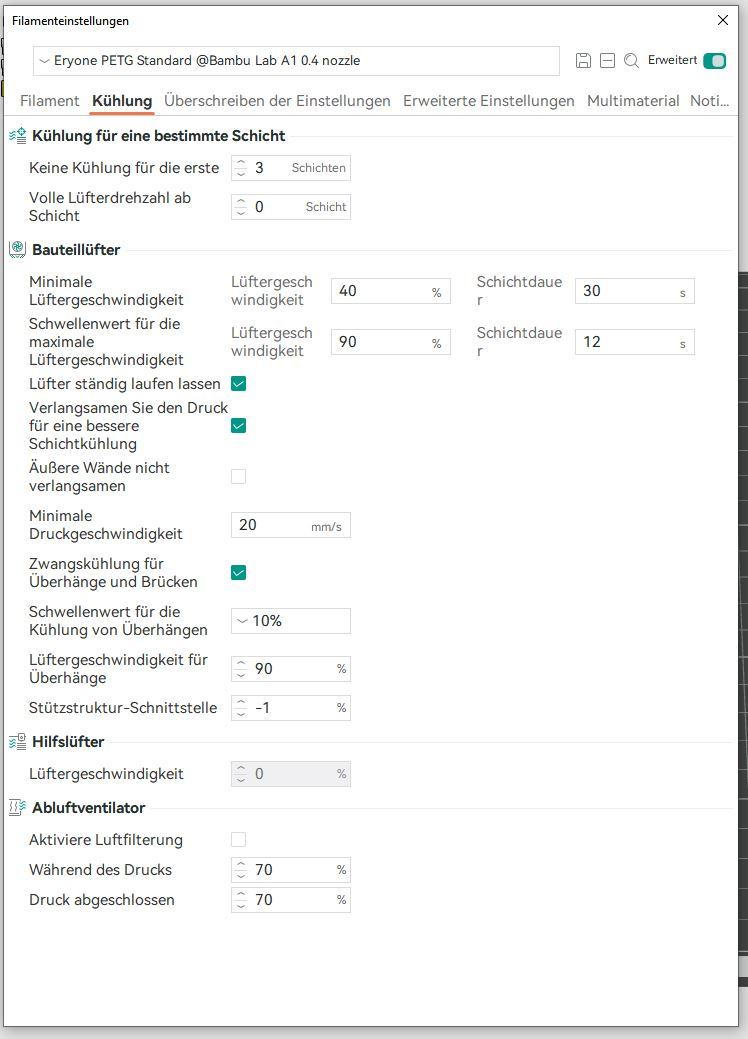Uncheck Lüfter ständig laufen lassen
Image resolution: width=748 pixels, height=1039 pixels.
(238, 384)
